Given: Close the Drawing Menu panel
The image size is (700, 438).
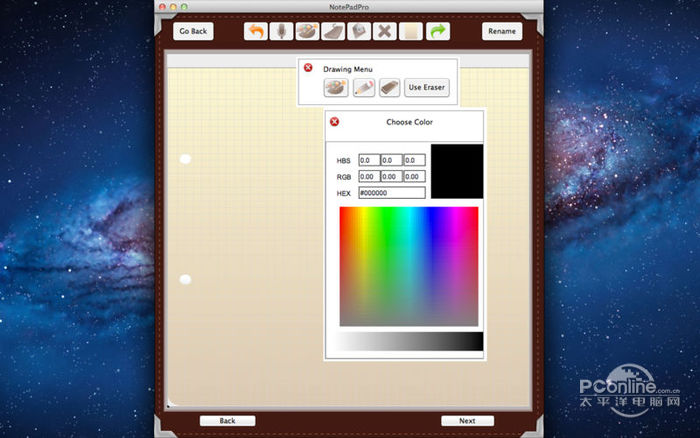Looking at the screenshot, I should pyautogui.click(x=308, y=67).
